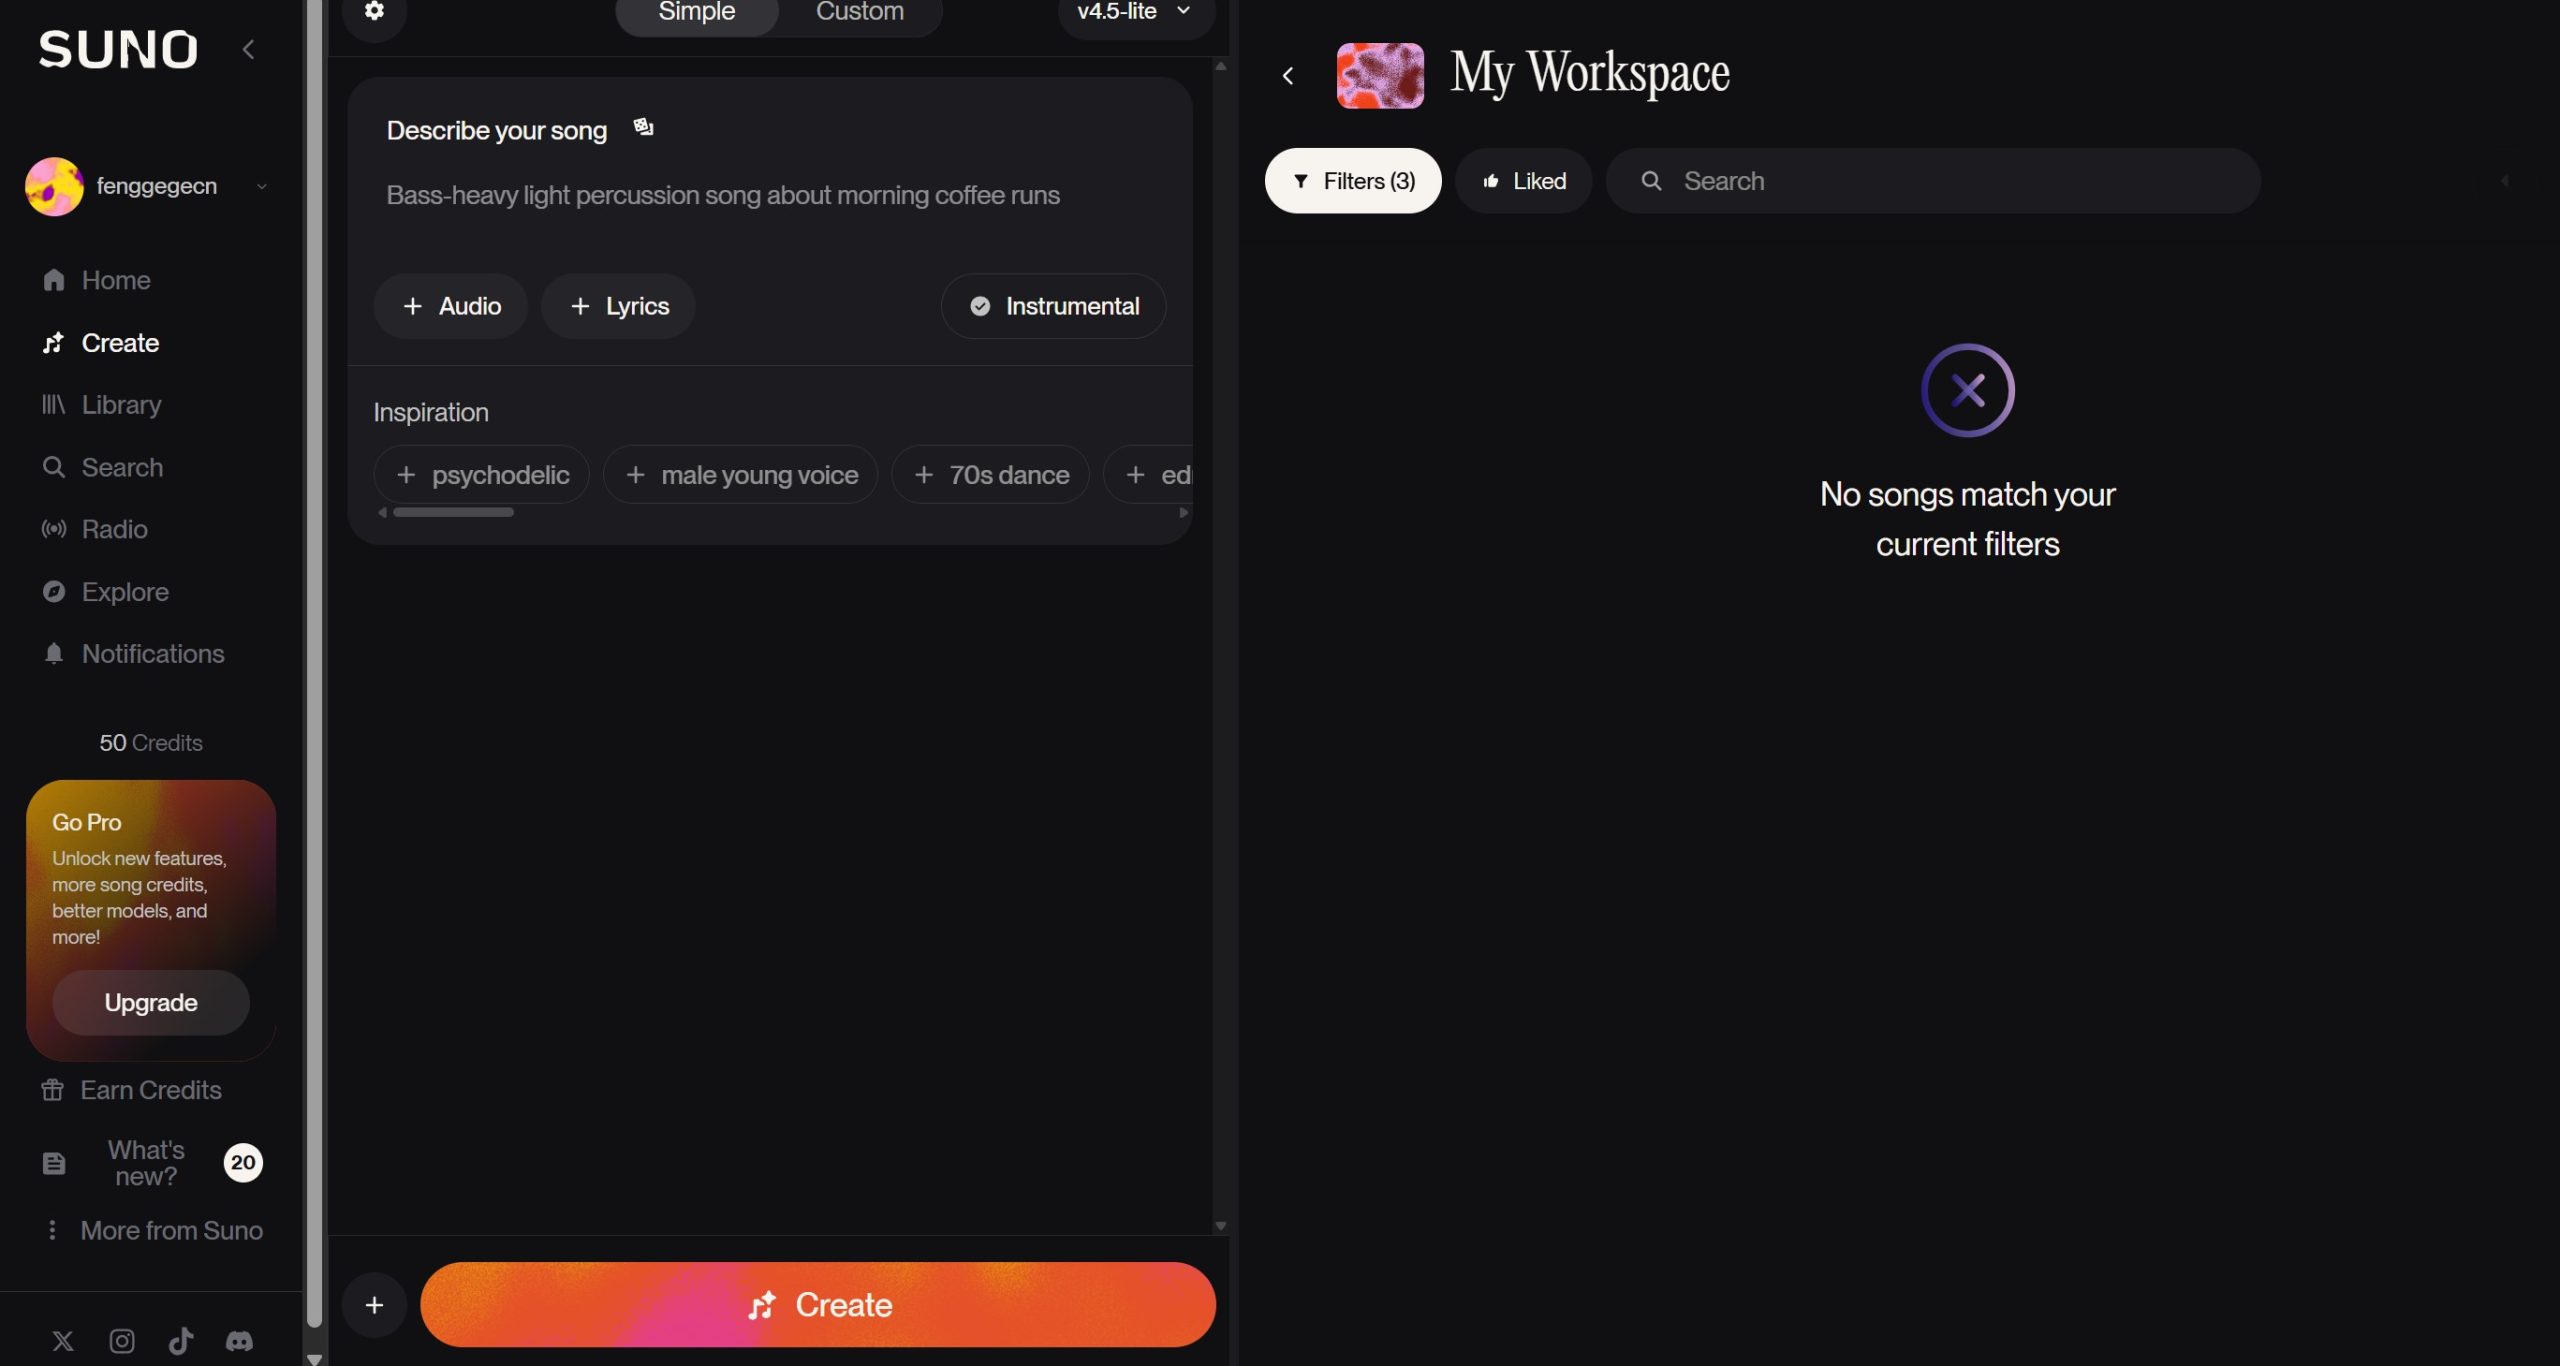Click the dice randomize prompt icon
Image resolution: width=2560 pixels, height=1366 pixels.
tap(643, 127)
